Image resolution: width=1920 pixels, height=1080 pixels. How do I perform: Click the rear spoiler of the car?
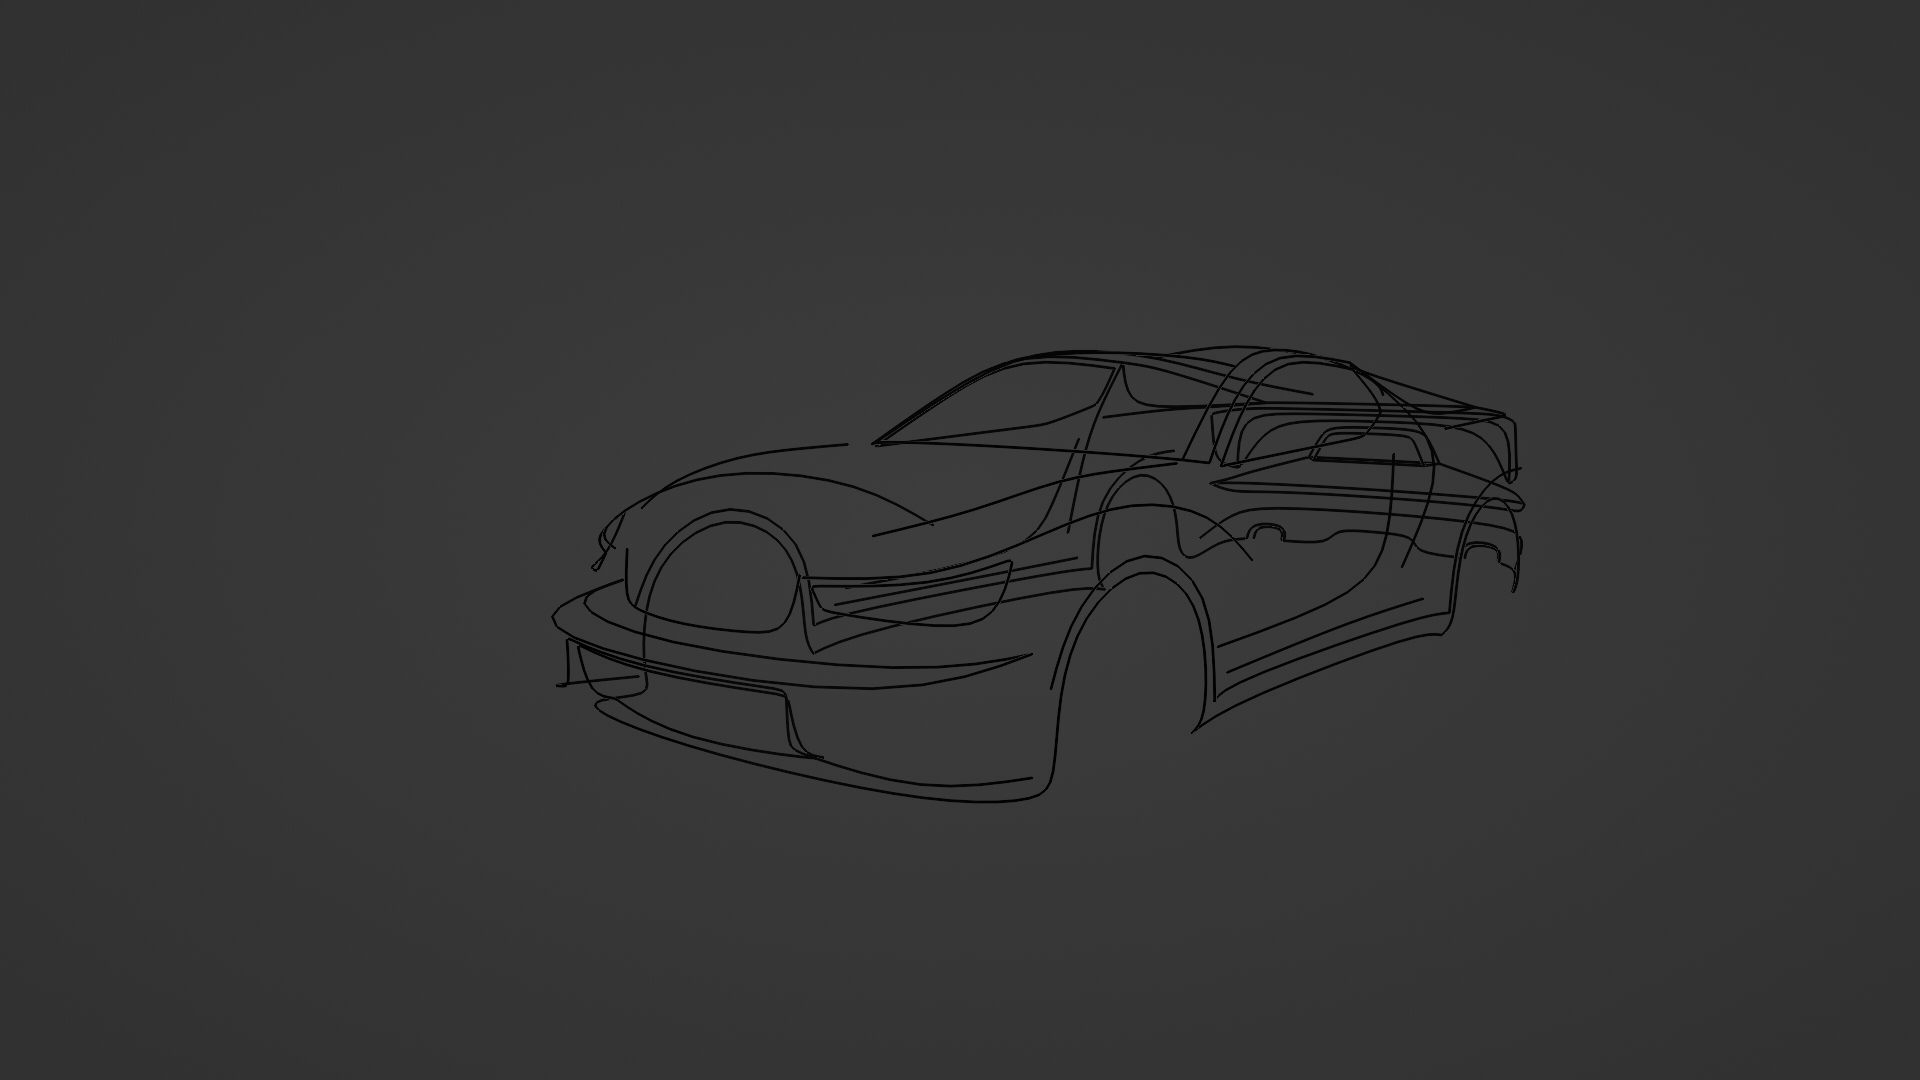pos(1480,425)
